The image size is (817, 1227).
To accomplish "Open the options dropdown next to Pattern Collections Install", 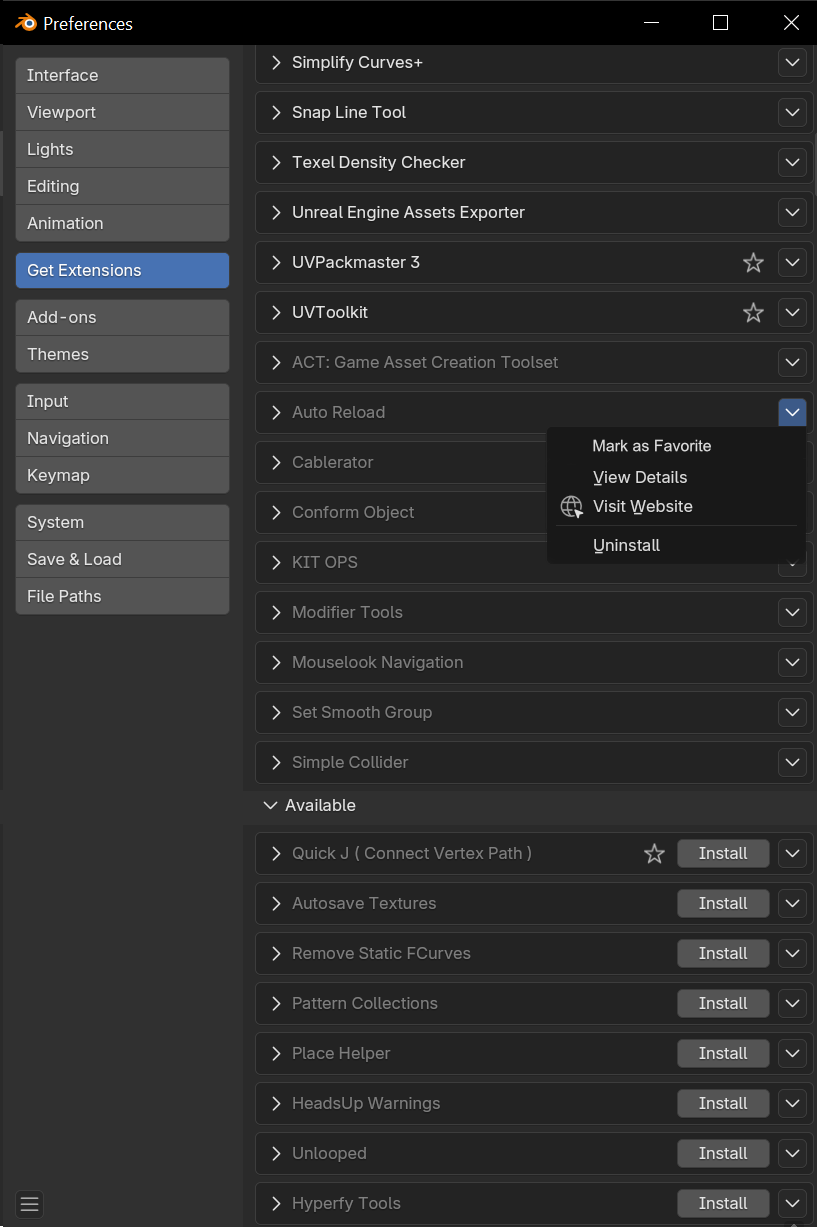I will tap(792, 1003).
